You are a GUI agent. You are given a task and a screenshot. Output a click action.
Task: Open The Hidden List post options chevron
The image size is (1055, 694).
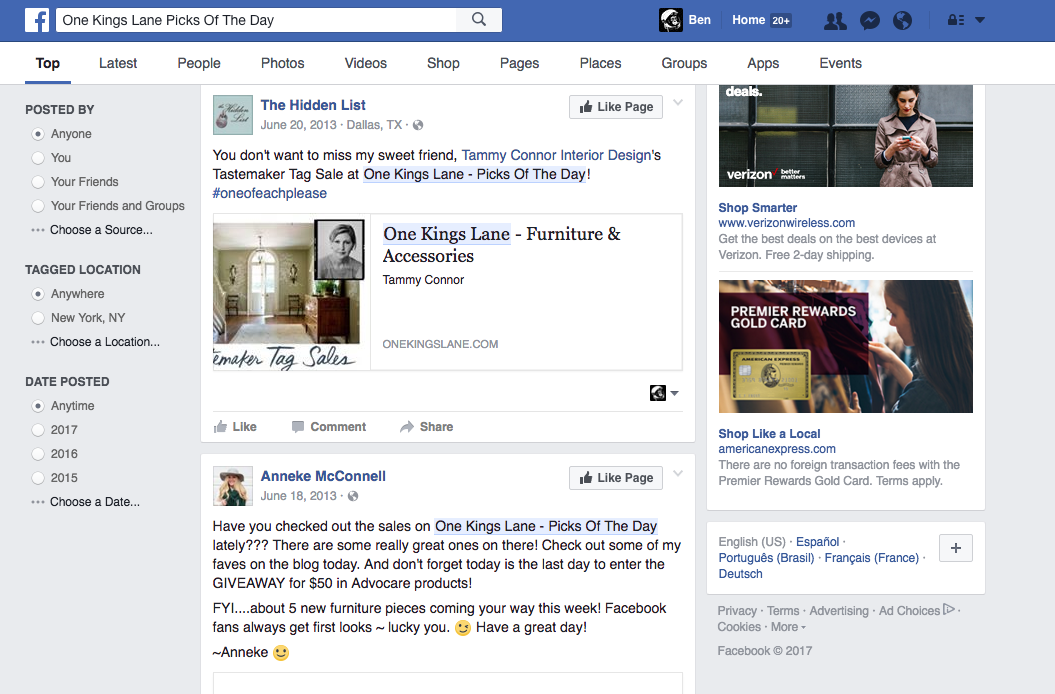pos(678,103)
